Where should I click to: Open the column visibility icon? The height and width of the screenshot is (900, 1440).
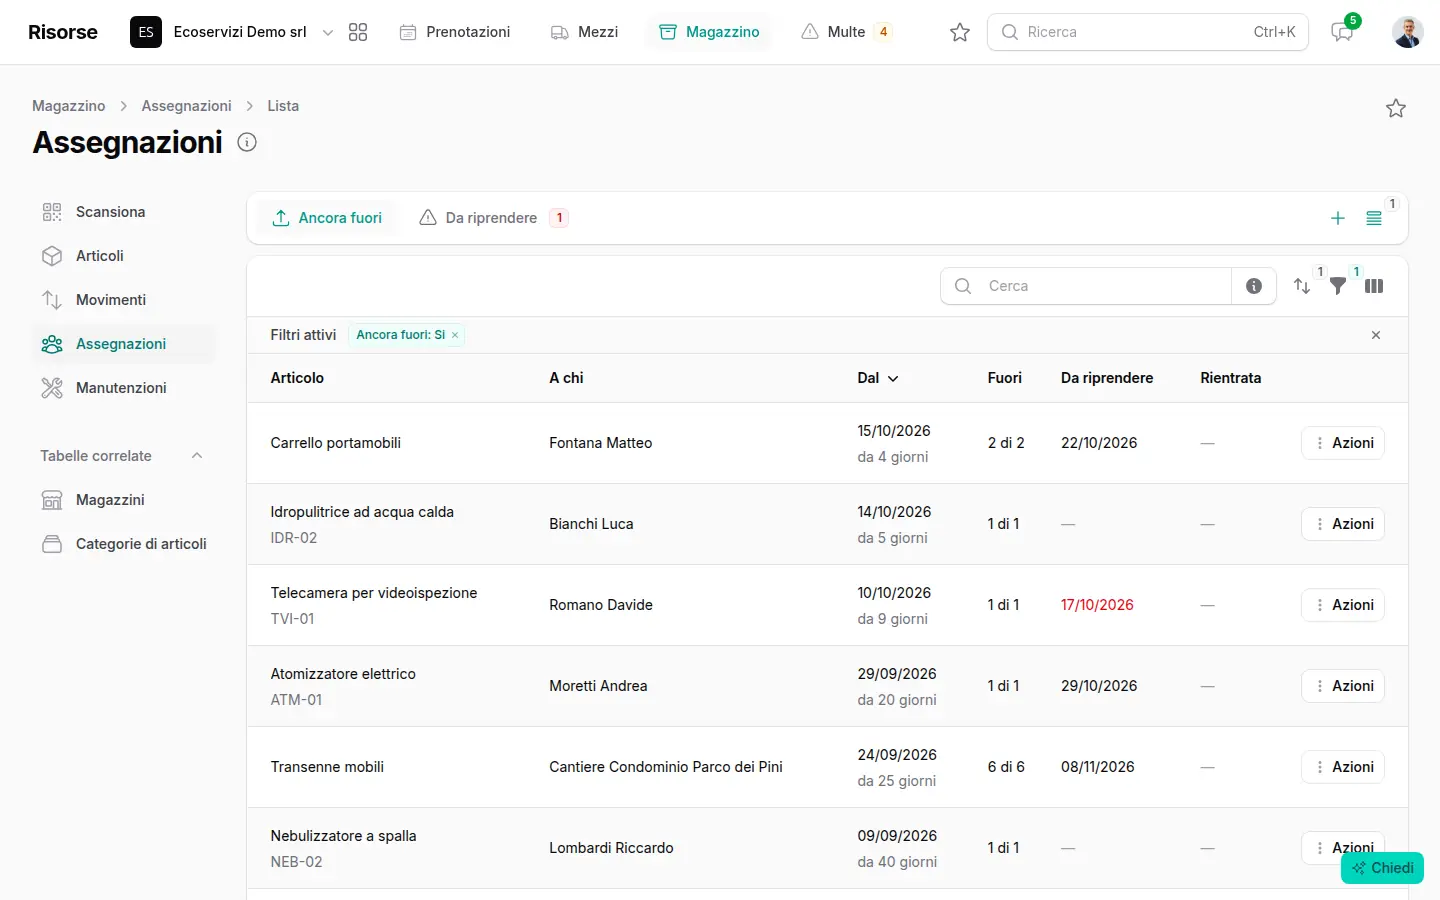[x=1374, y=286]
